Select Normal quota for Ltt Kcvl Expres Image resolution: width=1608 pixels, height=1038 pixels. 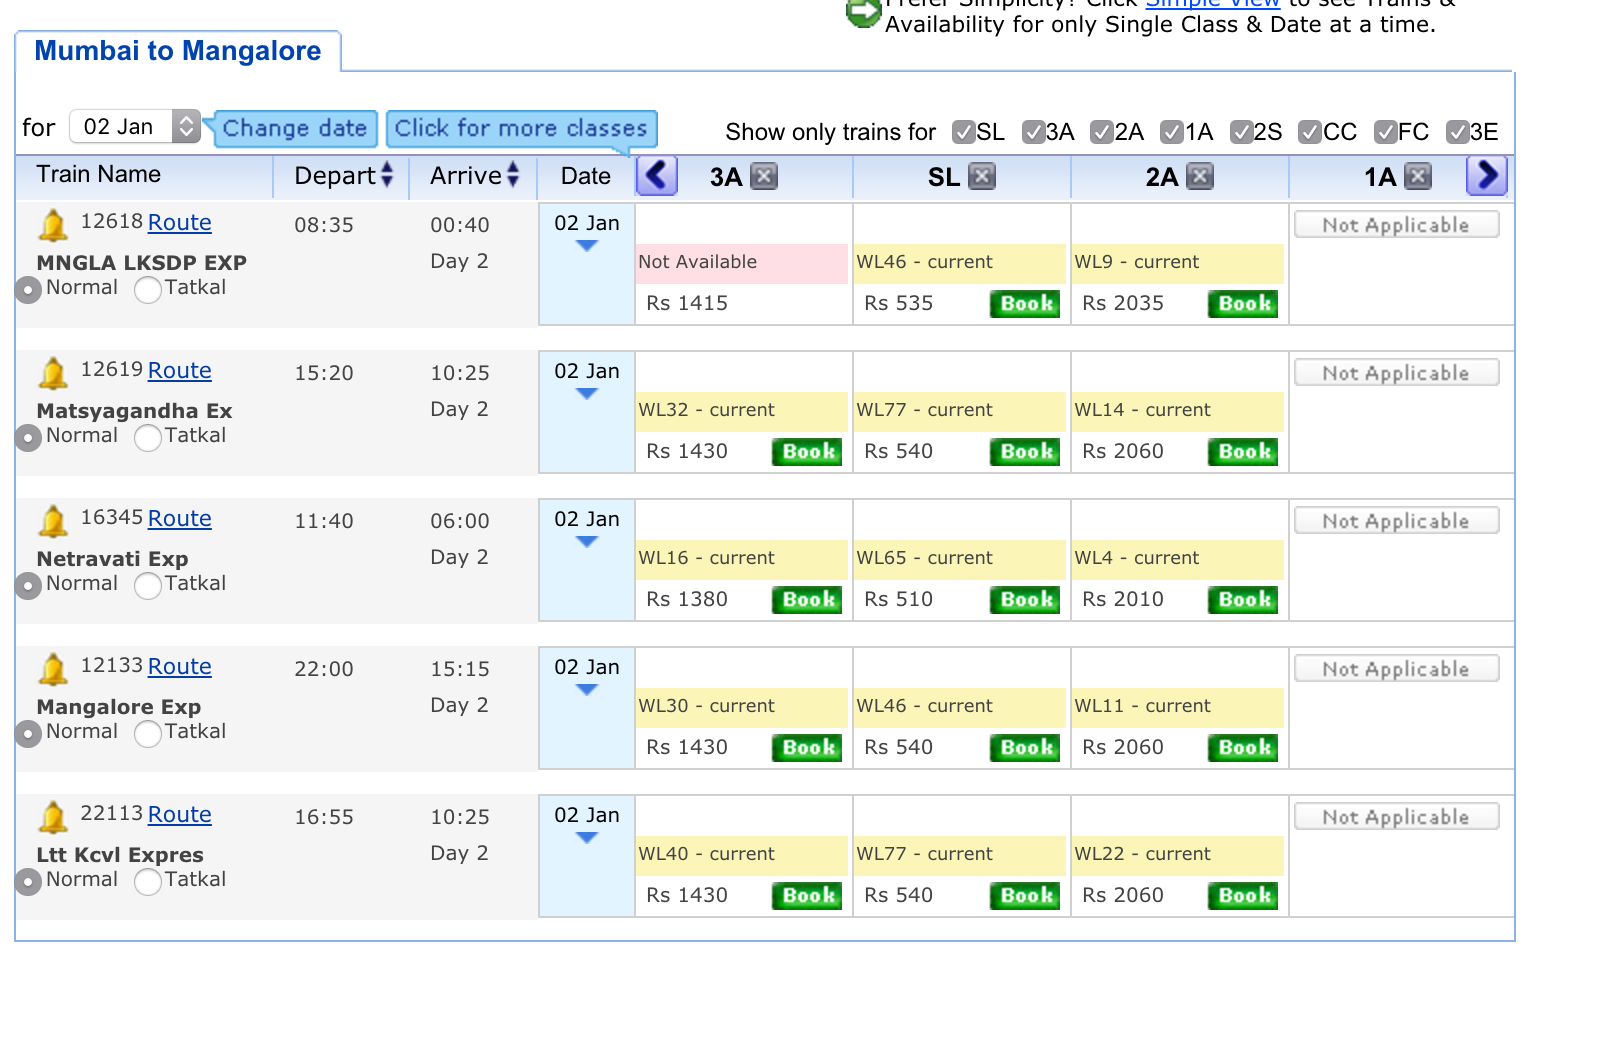[x=28, y=882]
